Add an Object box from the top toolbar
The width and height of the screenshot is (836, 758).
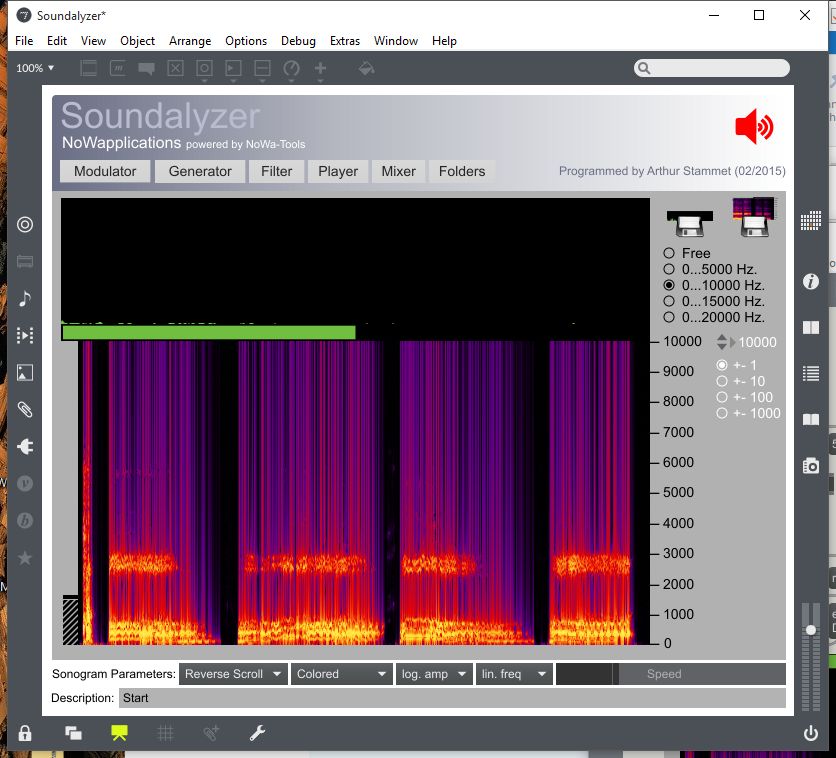click(89, 68)
